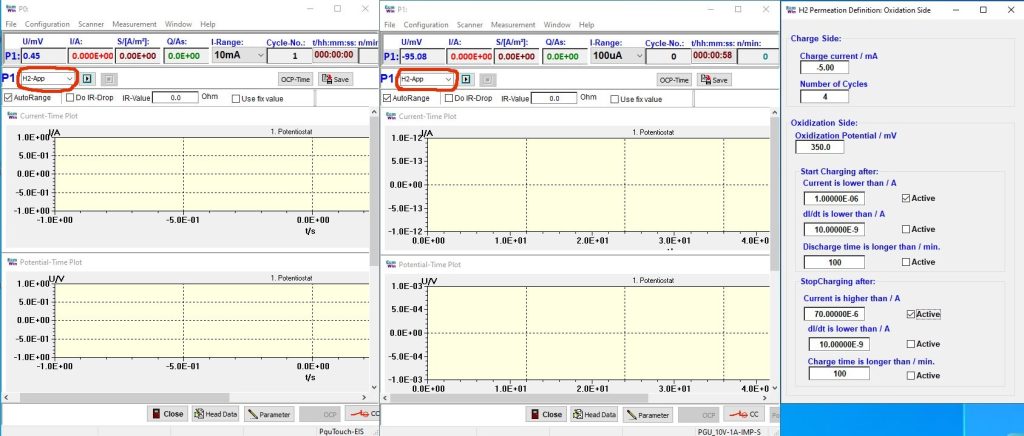Click IR-Value field in P1 window
This screenshot has height=436, width=1024.
point(554,99)
